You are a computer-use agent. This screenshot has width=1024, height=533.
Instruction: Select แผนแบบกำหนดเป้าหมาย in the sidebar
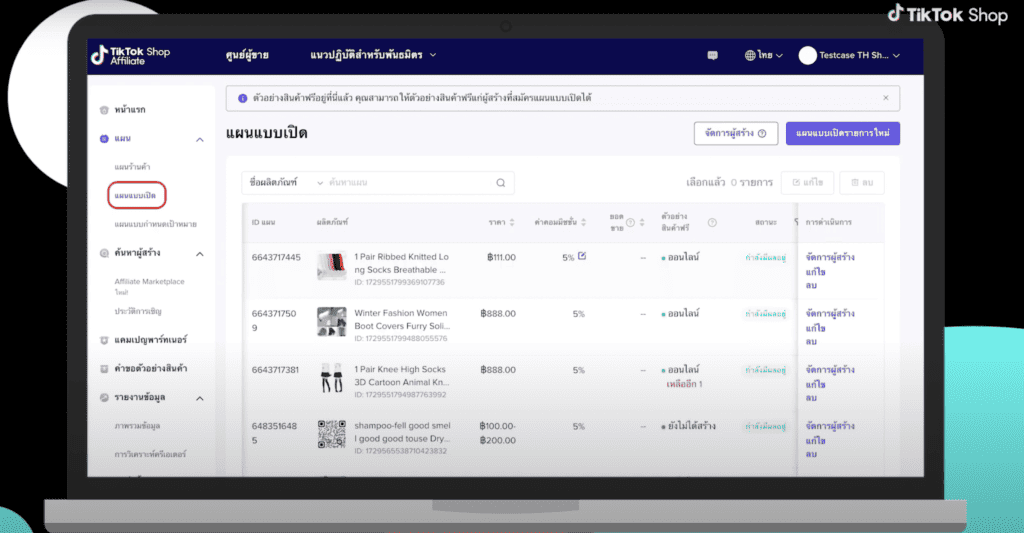coord(155,224)
